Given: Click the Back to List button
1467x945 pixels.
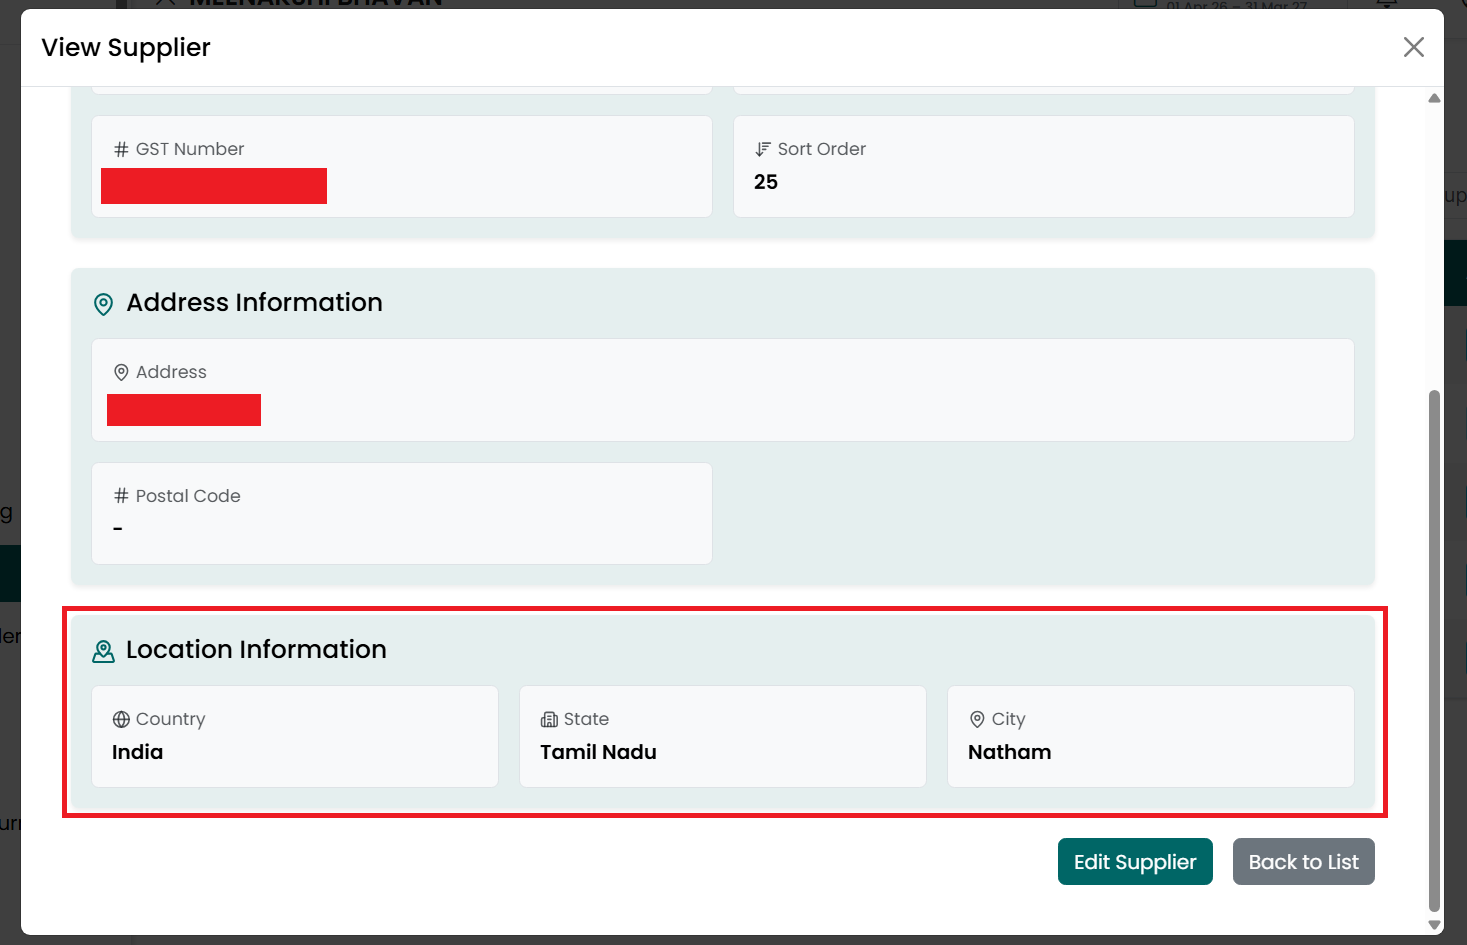Looking at the screenshot, I should (1304, 862).
